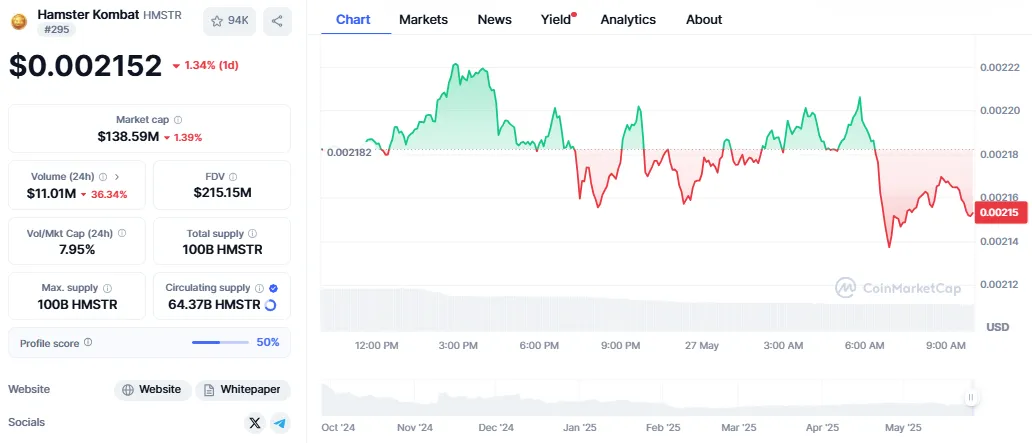Click the Market cap info icon
Screen dimensions: 1032x443
click(x=178, y=119)
